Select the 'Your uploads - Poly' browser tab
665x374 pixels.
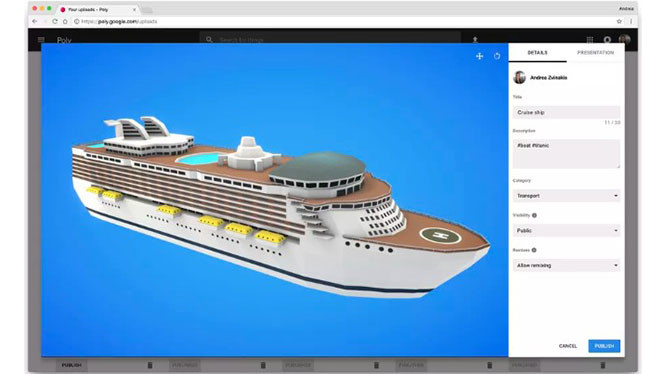point(98,9)
